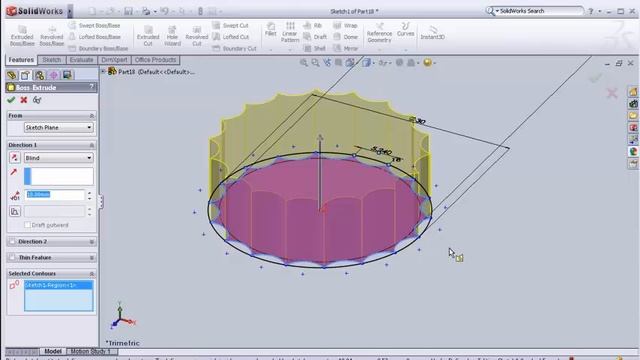Choose Lofted Boss/Base

pyautogui.click(x=95, y=37)
